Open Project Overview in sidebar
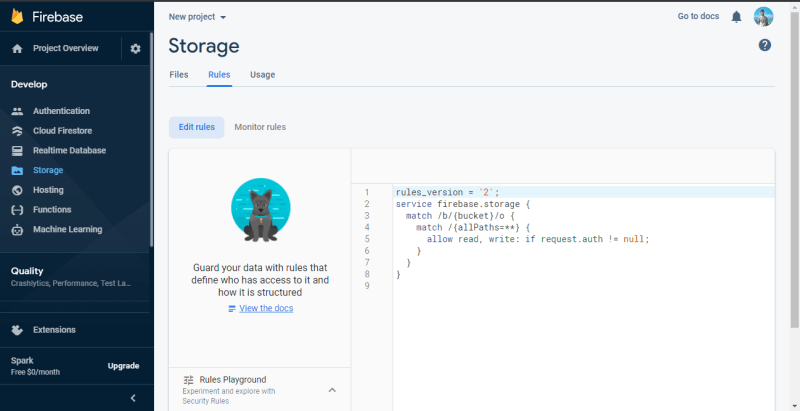 click(66, 48)
